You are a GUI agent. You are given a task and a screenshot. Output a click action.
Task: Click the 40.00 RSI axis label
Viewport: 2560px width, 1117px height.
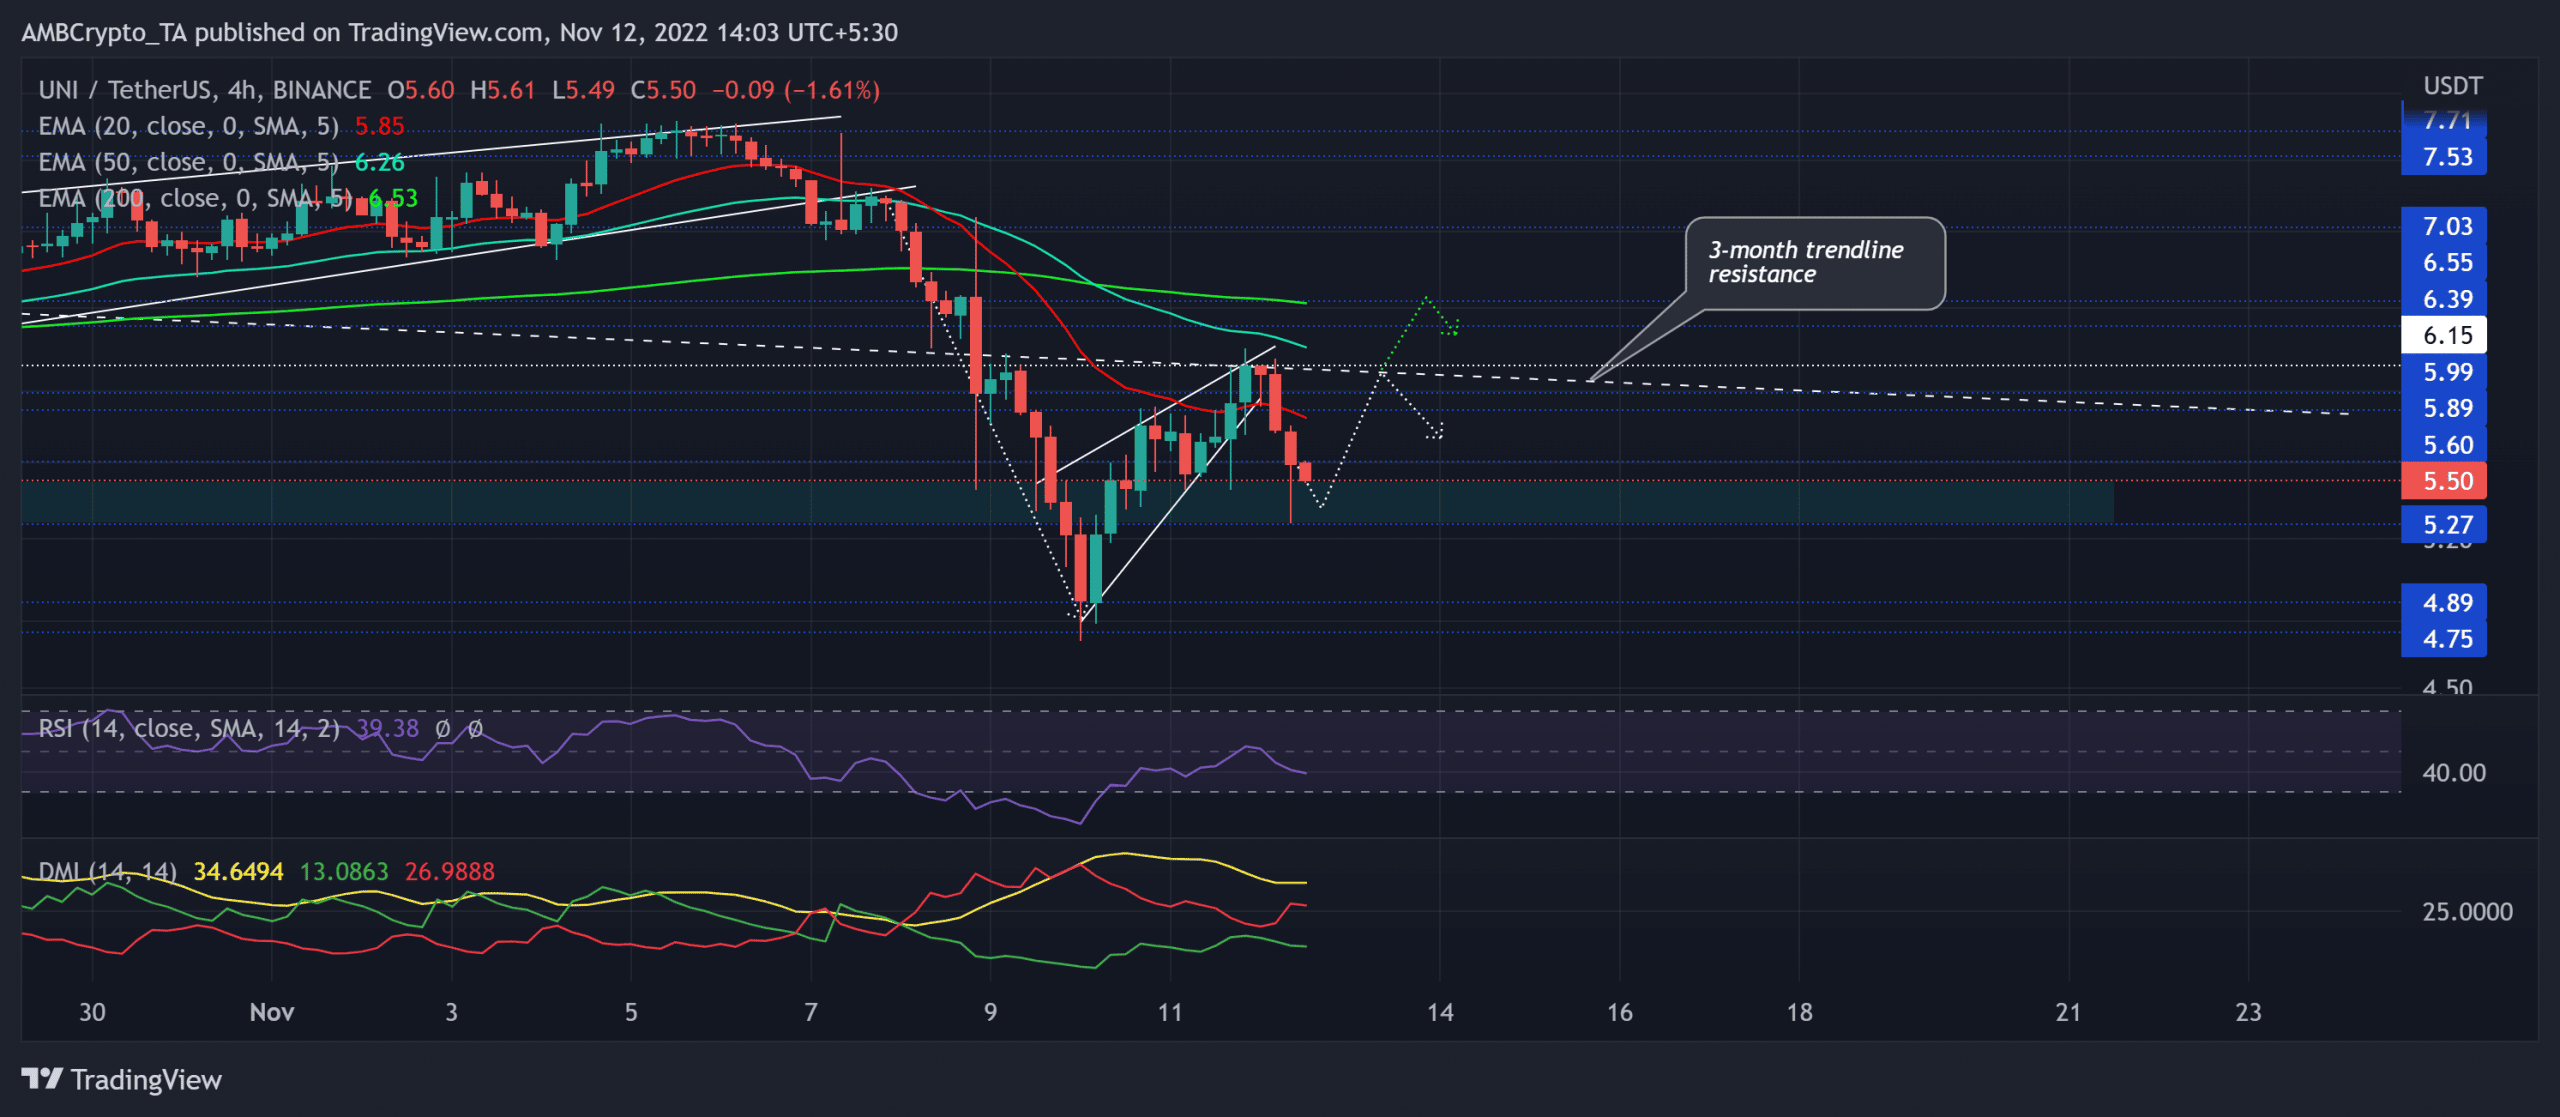2453,773
